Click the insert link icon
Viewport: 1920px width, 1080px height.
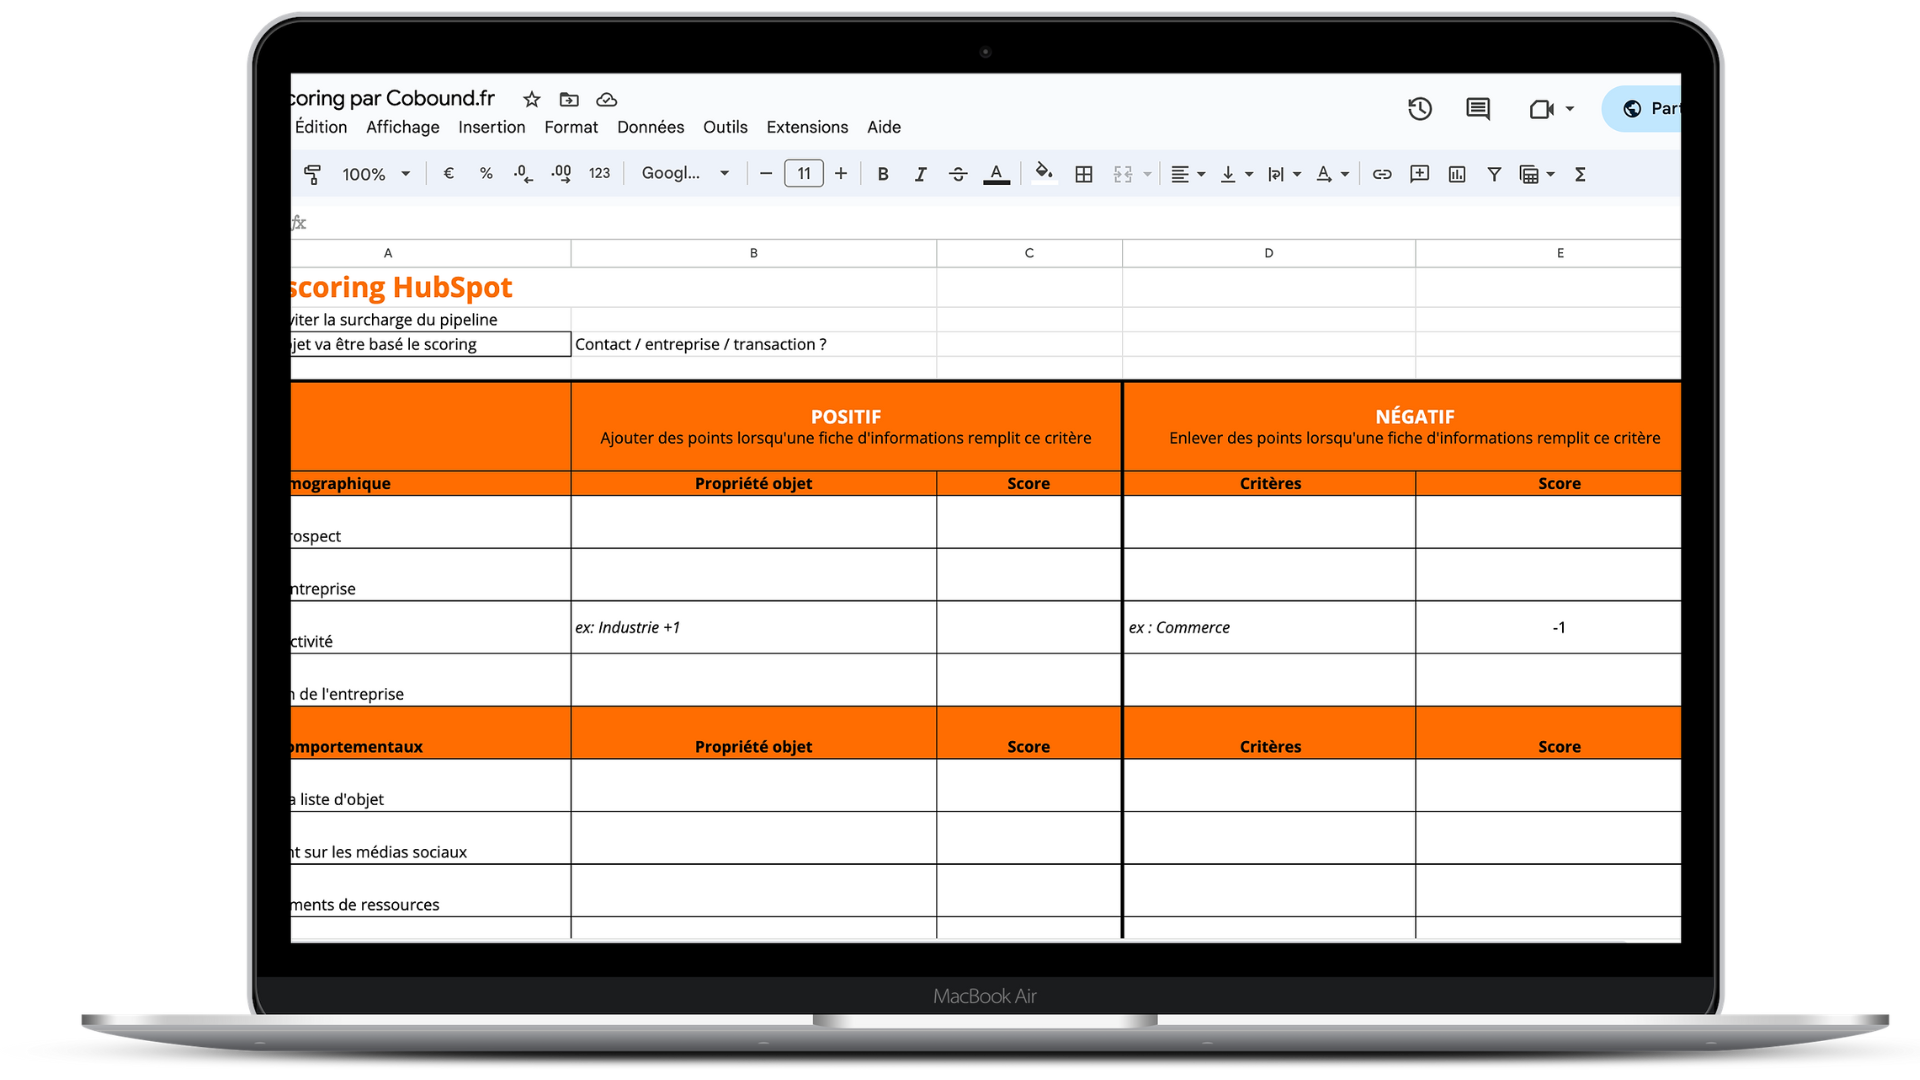(1382, 174)
